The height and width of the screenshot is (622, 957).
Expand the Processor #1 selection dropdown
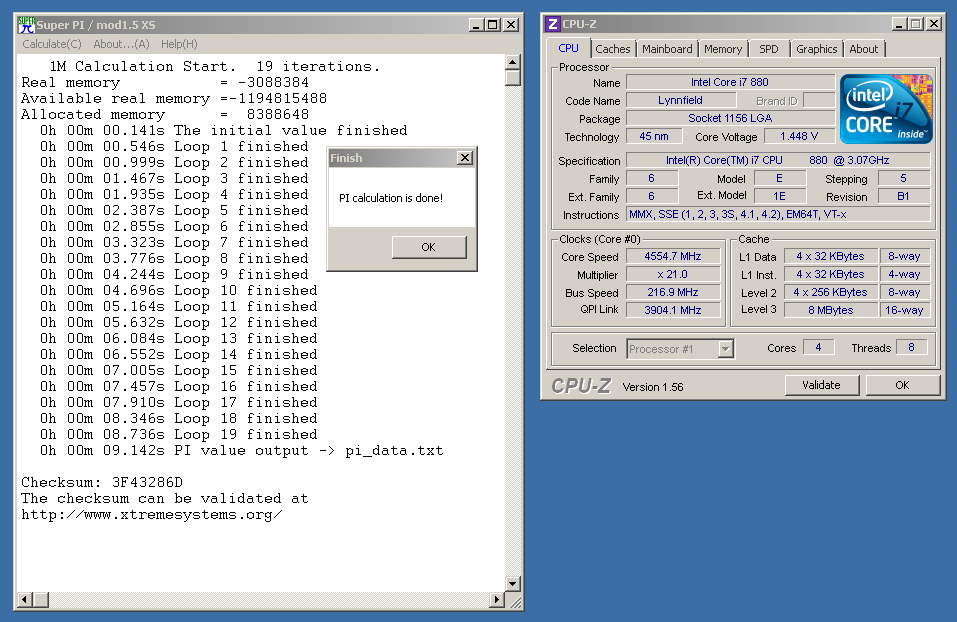[x=725, y=349]
